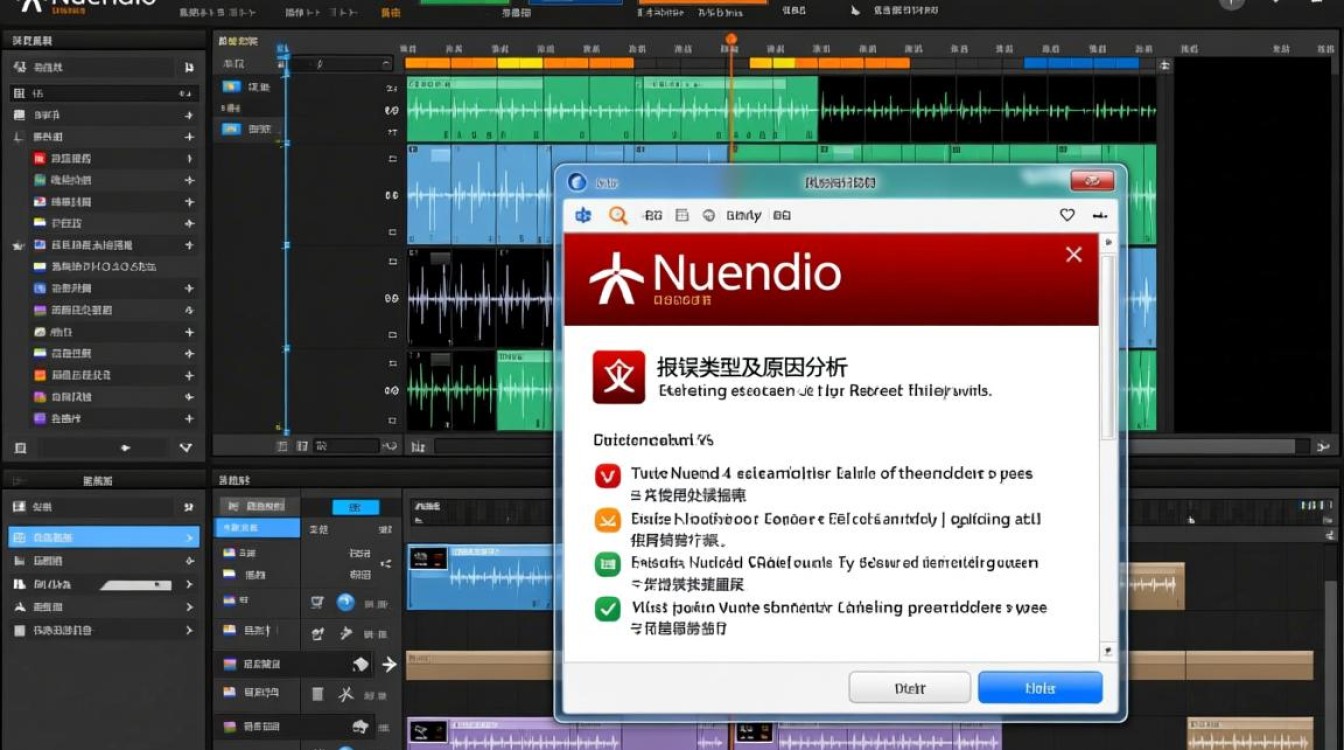Click the button at right of left-panel search row

(189, 67)
